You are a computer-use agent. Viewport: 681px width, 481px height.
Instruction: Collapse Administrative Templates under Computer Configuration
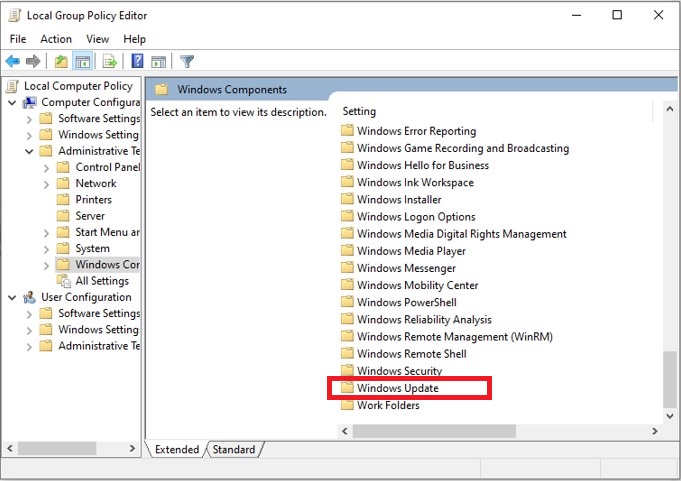click(x=29, y=152)
